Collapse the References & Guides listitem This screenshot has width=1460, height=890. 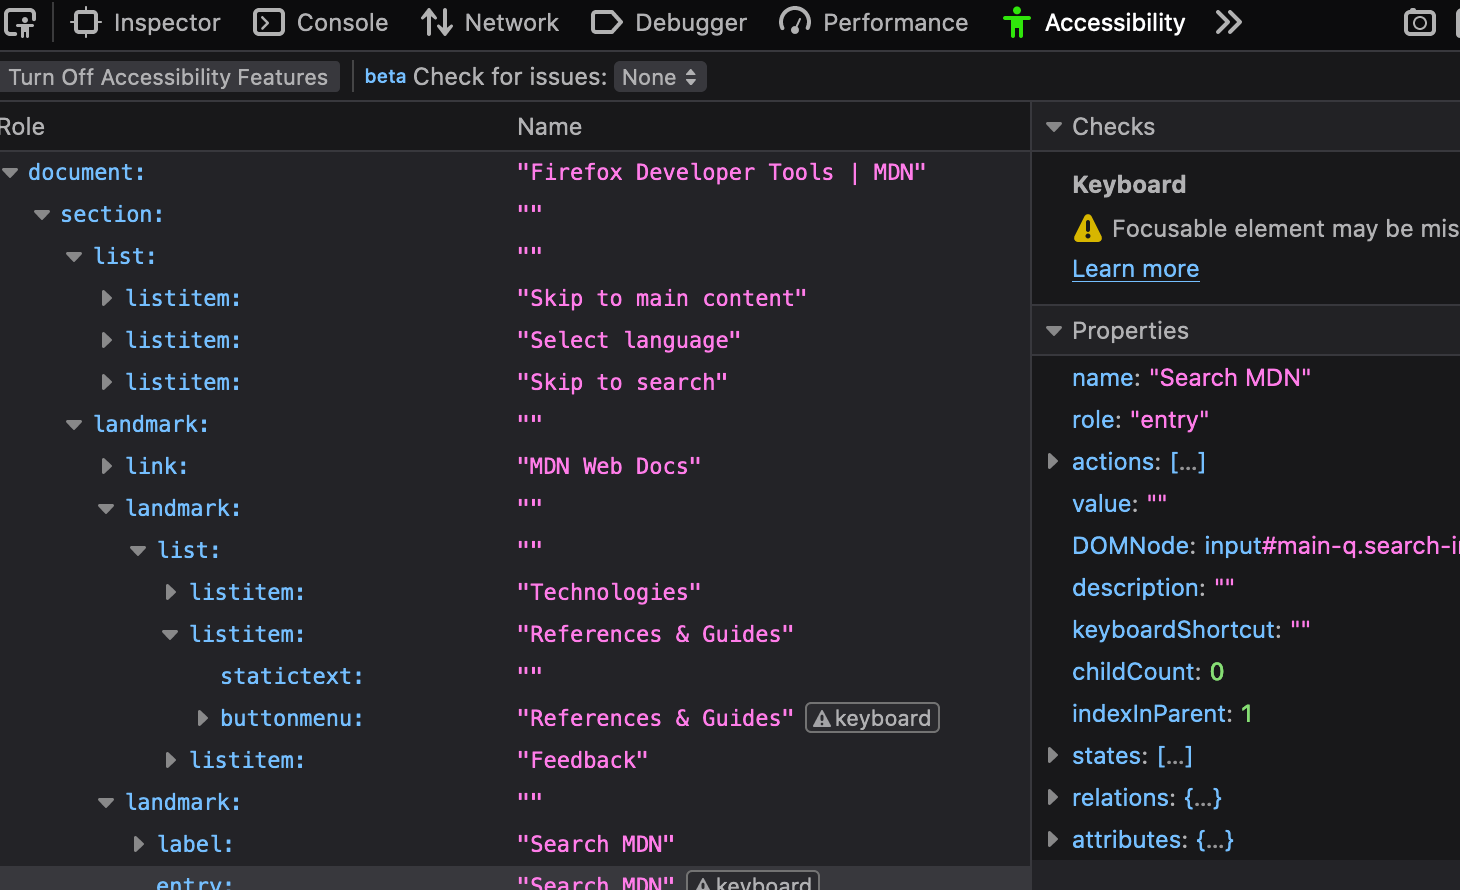170,634
